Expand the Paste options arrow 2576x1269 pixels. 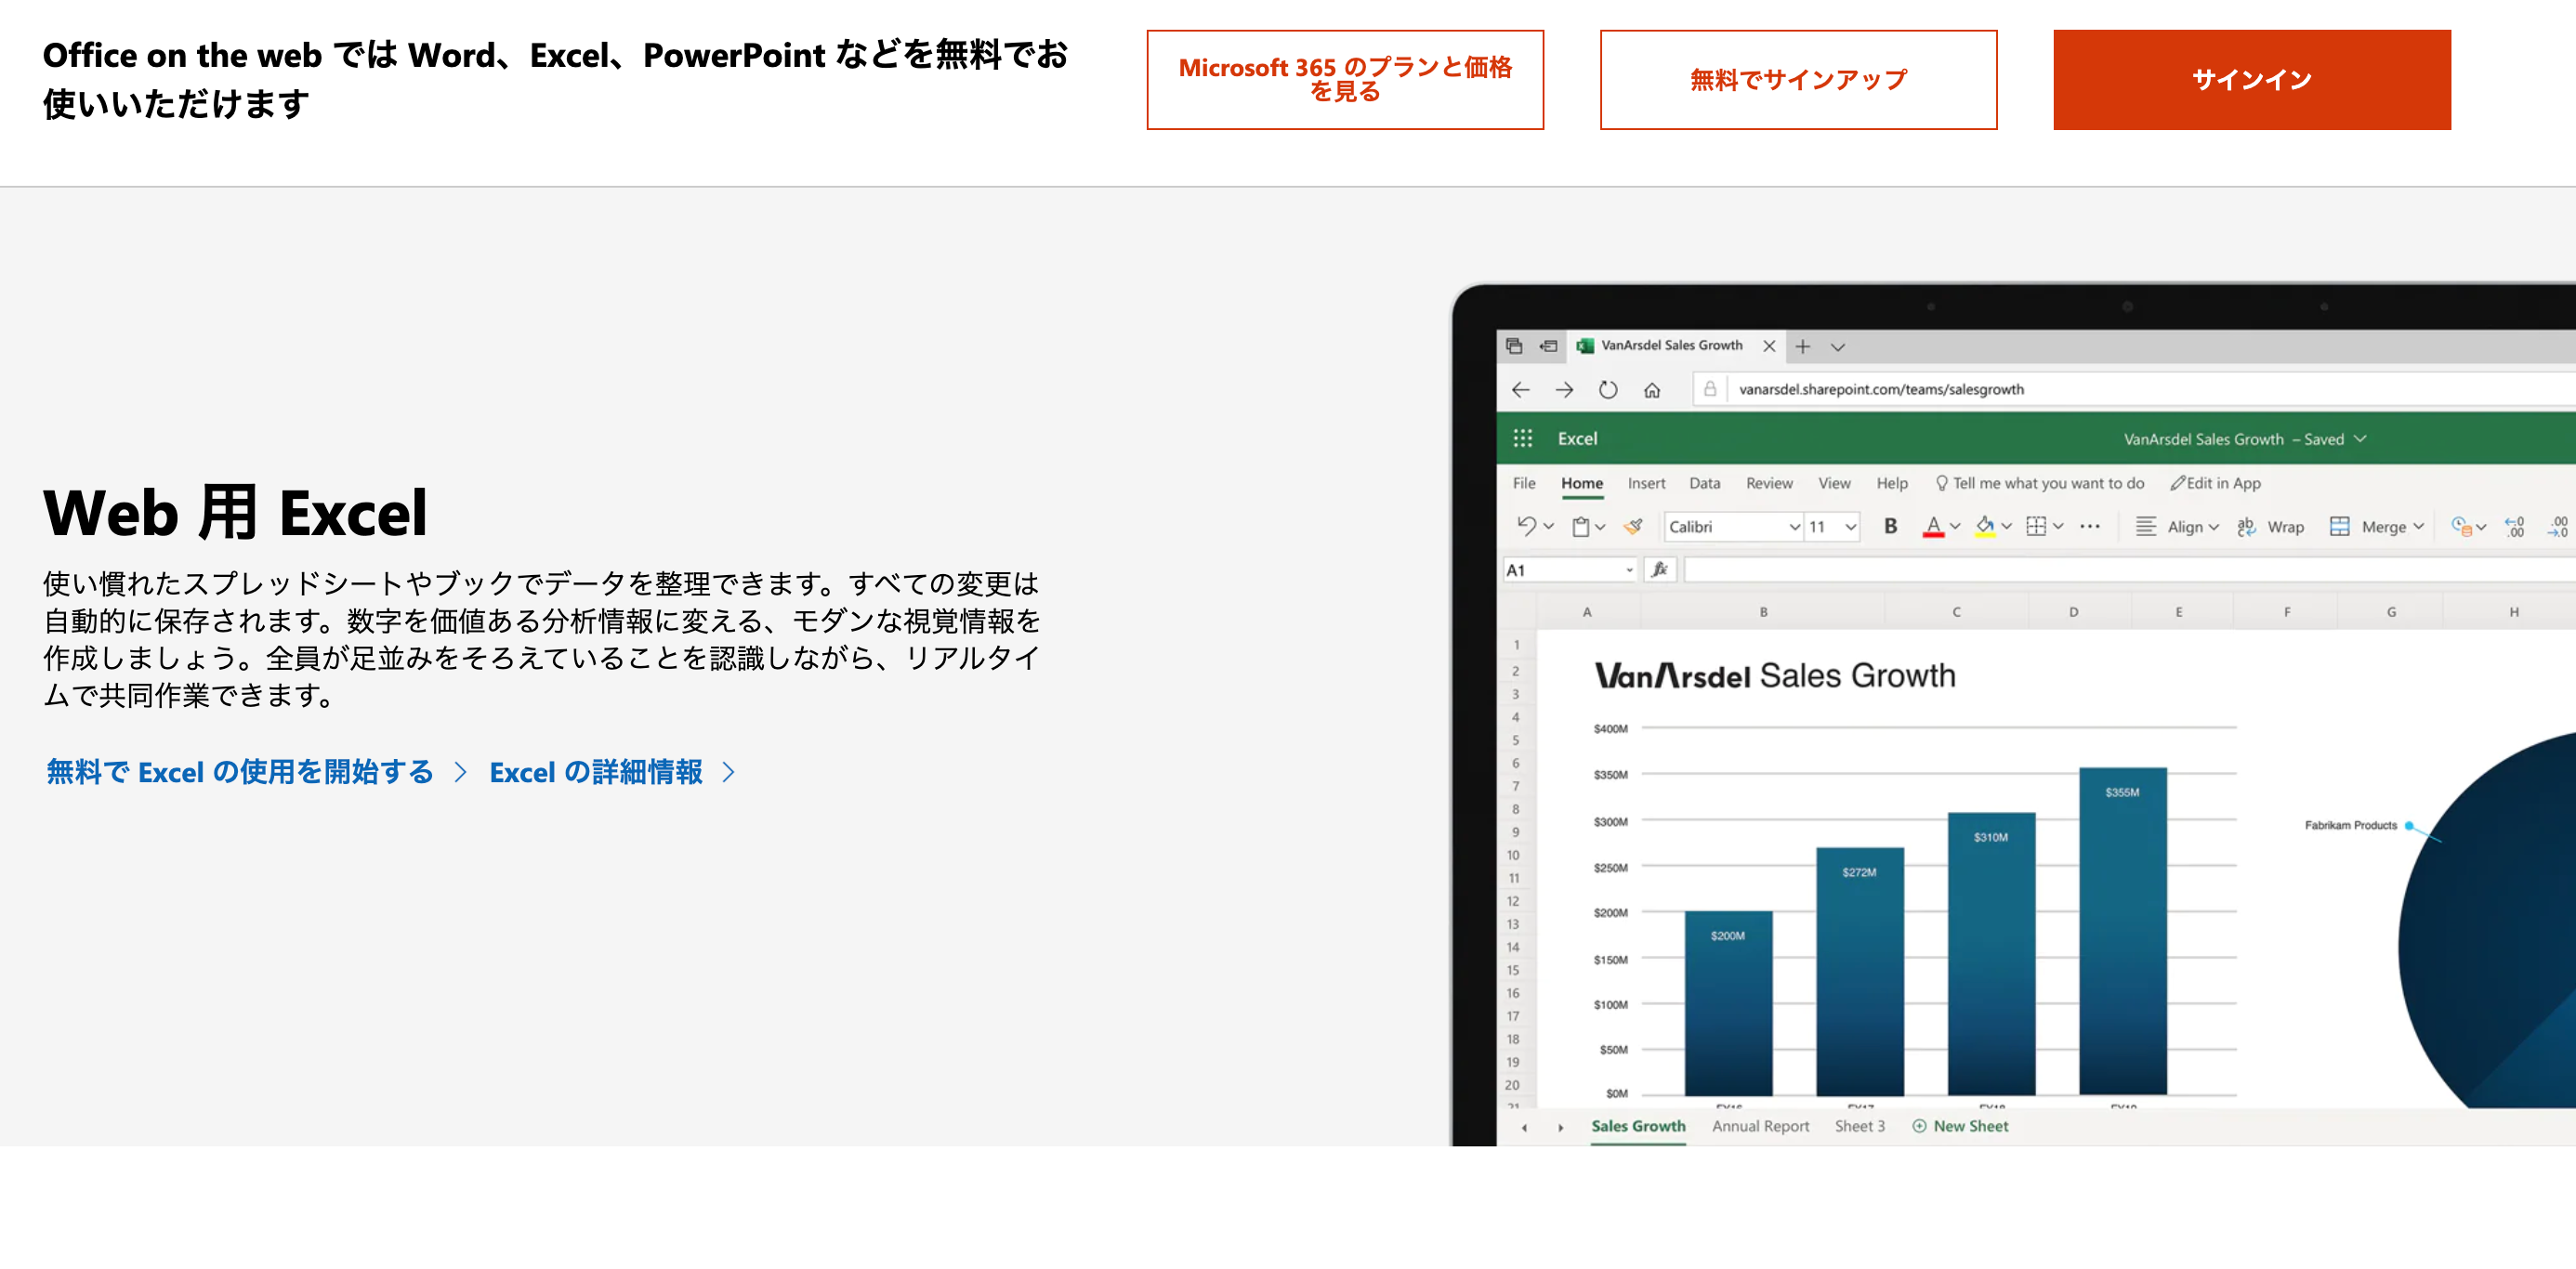click(1600, 527)
